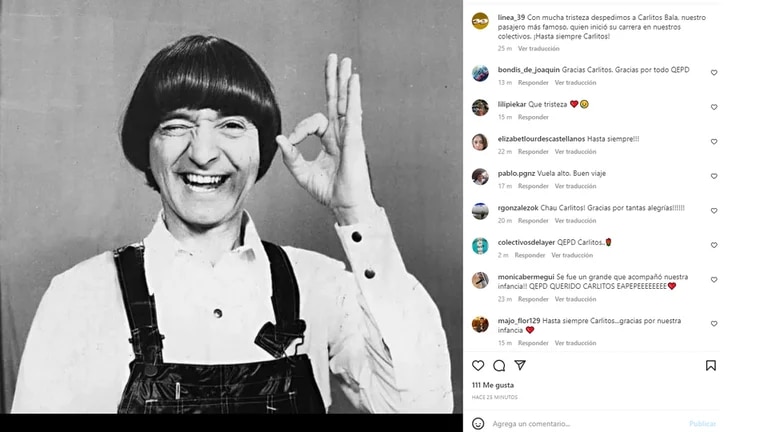The image size is (768, 432).
Task: Open the linea_39 username link
Action: (x=514, y=17)
